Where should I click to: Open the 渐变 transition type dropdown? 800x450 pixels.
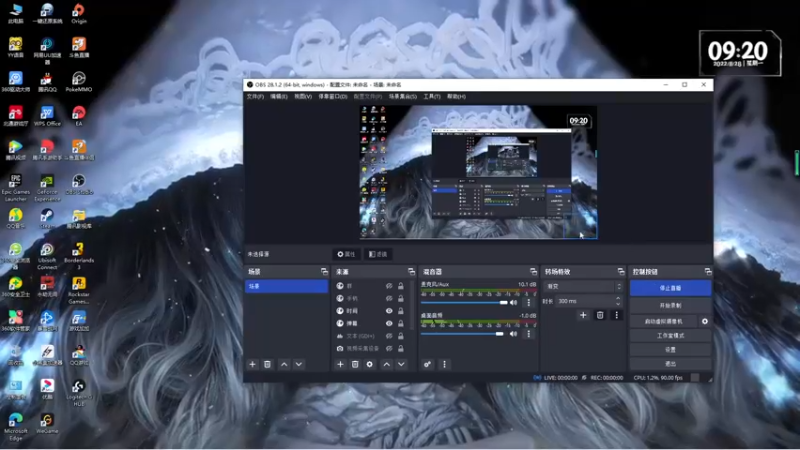click(583, 286)
